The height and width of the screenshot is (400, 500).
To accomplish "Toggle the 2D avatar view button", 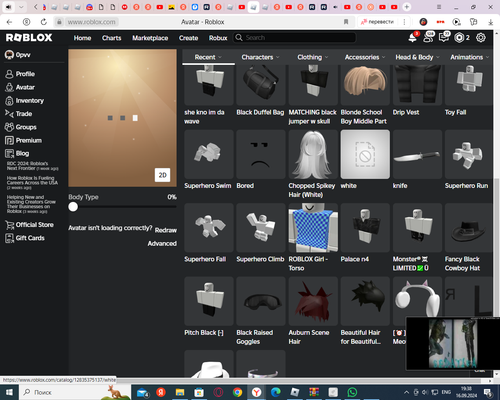I will [x=162, y=175].
